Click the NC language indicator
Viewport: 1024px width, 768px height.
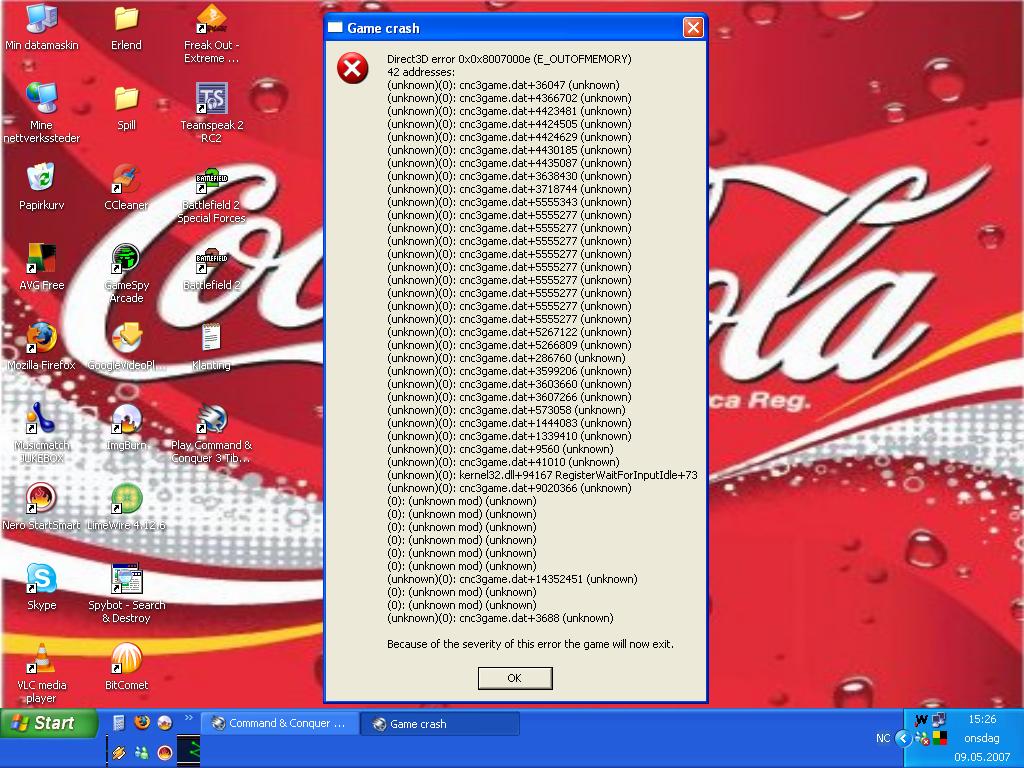coord(883,738)
